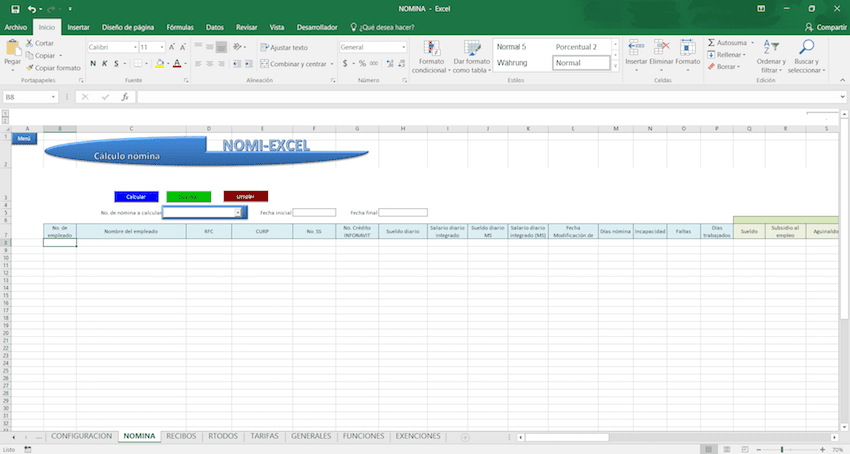
Task: Click the red font color A
Action: point(177,63)
